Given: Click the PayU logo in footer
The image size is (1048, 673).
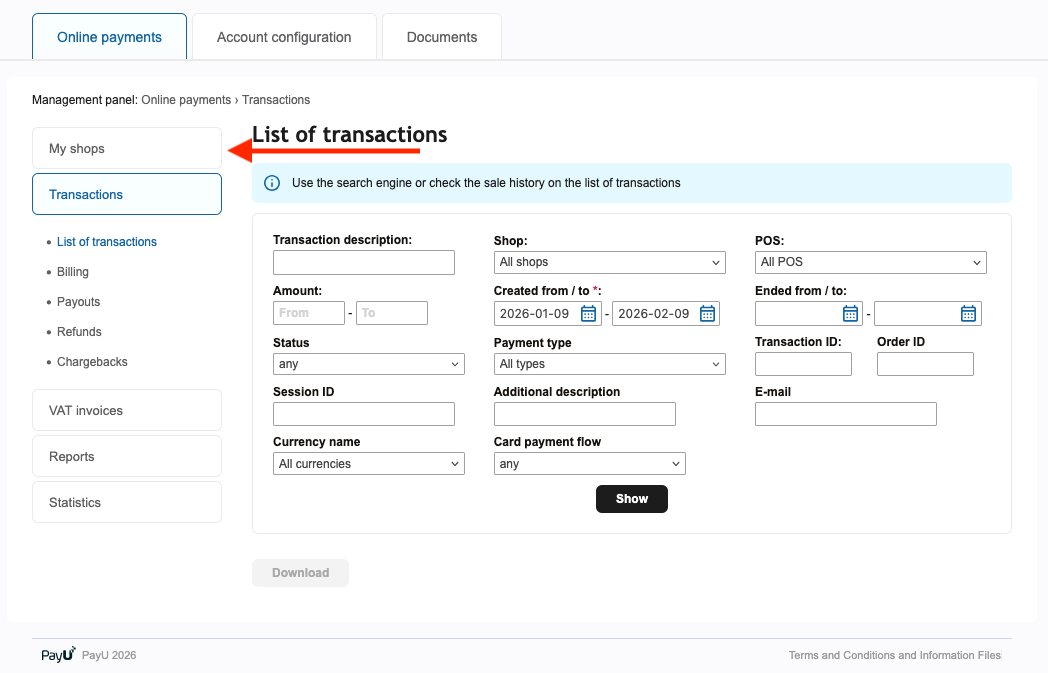Looking at the screenshot, I should (58, 655).
